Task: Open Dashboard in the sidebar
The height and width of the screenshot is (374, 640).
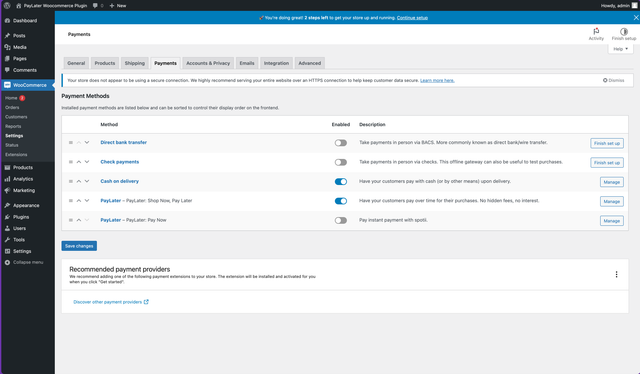Action: click(24, 20)
